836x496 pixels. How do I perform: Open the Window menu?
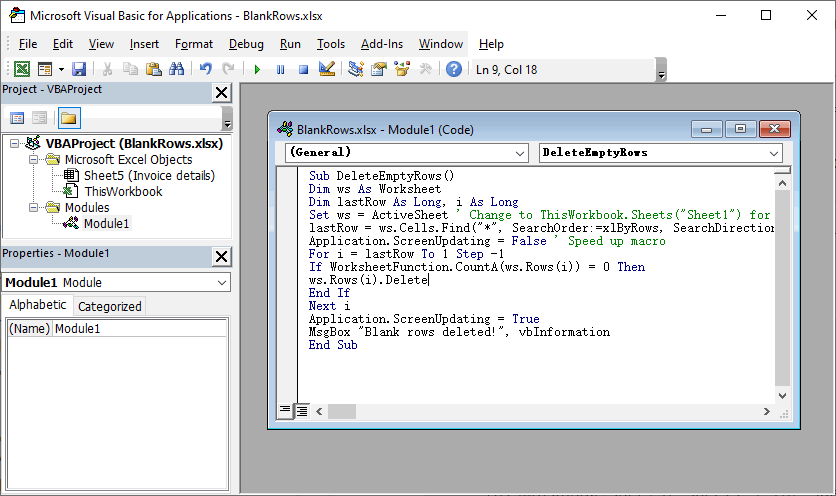click(441, 44)
